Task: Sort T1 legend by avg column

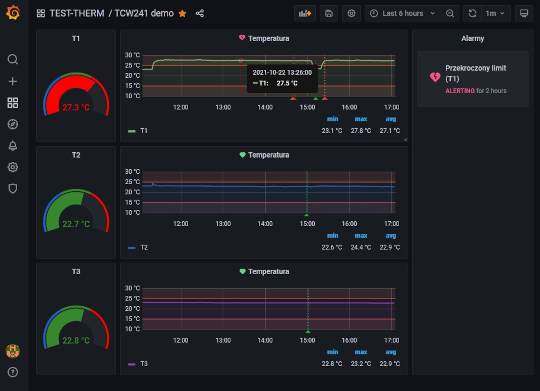Action: pyautogui.click(x=391, y=119)
